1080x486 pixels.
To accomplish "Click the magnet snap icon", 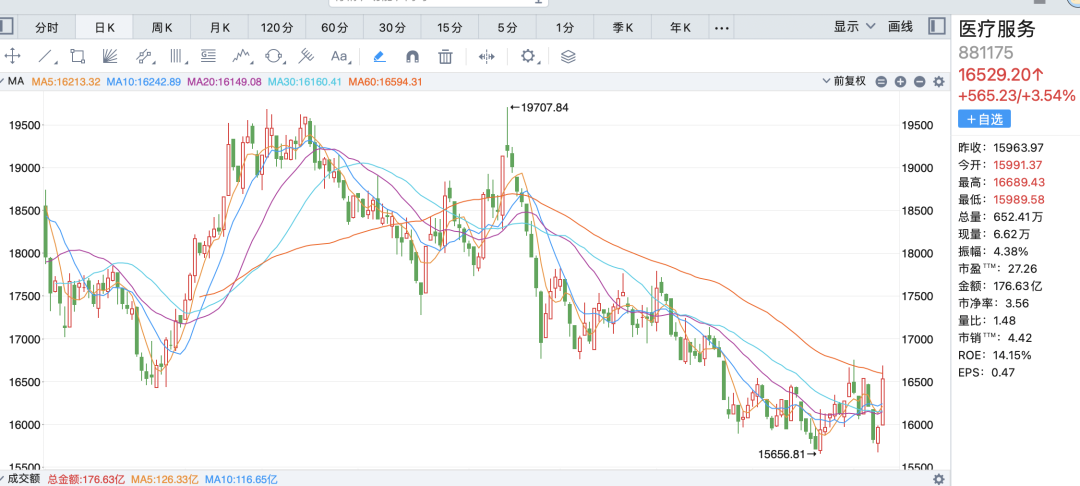I will pos(412,56).
